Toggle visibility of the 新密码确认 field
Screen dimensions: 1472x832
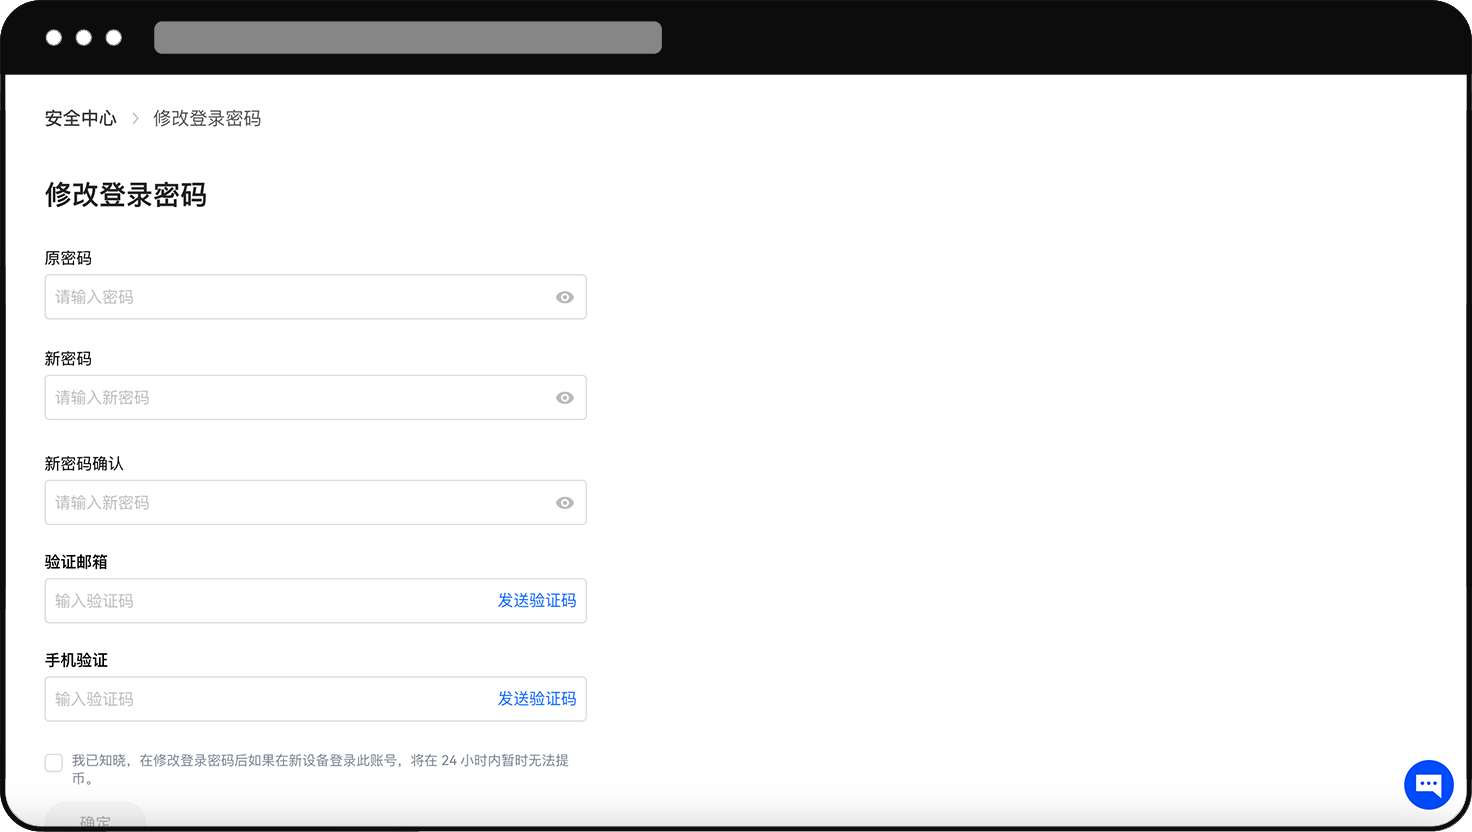[564, 502]
